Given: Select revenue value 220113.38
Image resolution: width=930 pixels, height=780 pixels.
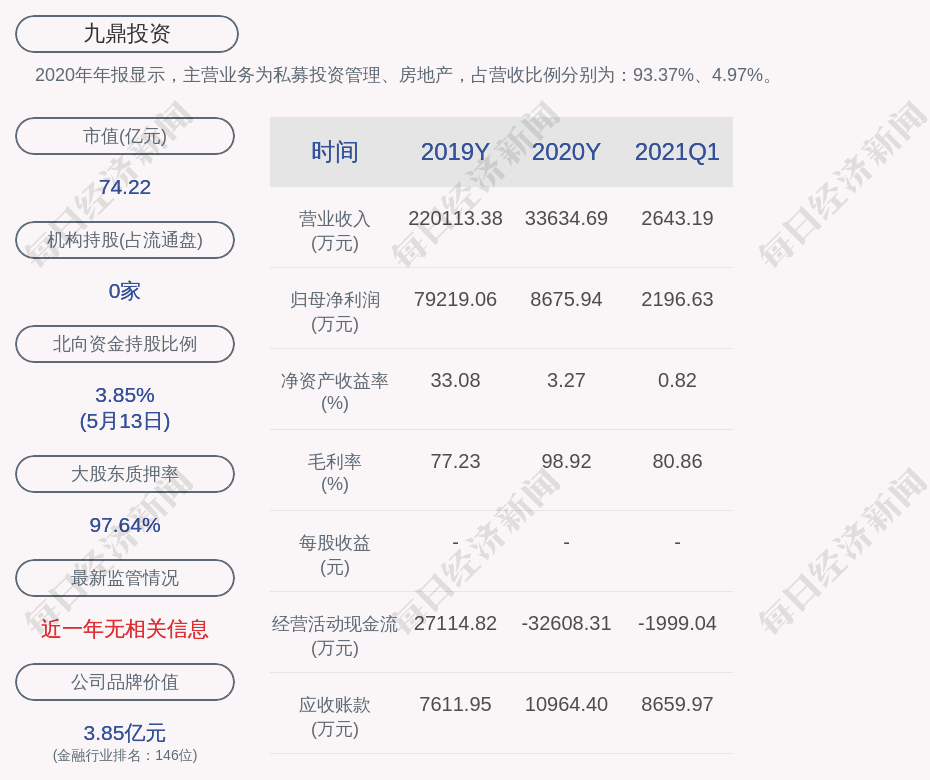Looking at the screenshot, I should tap(455, 218).
